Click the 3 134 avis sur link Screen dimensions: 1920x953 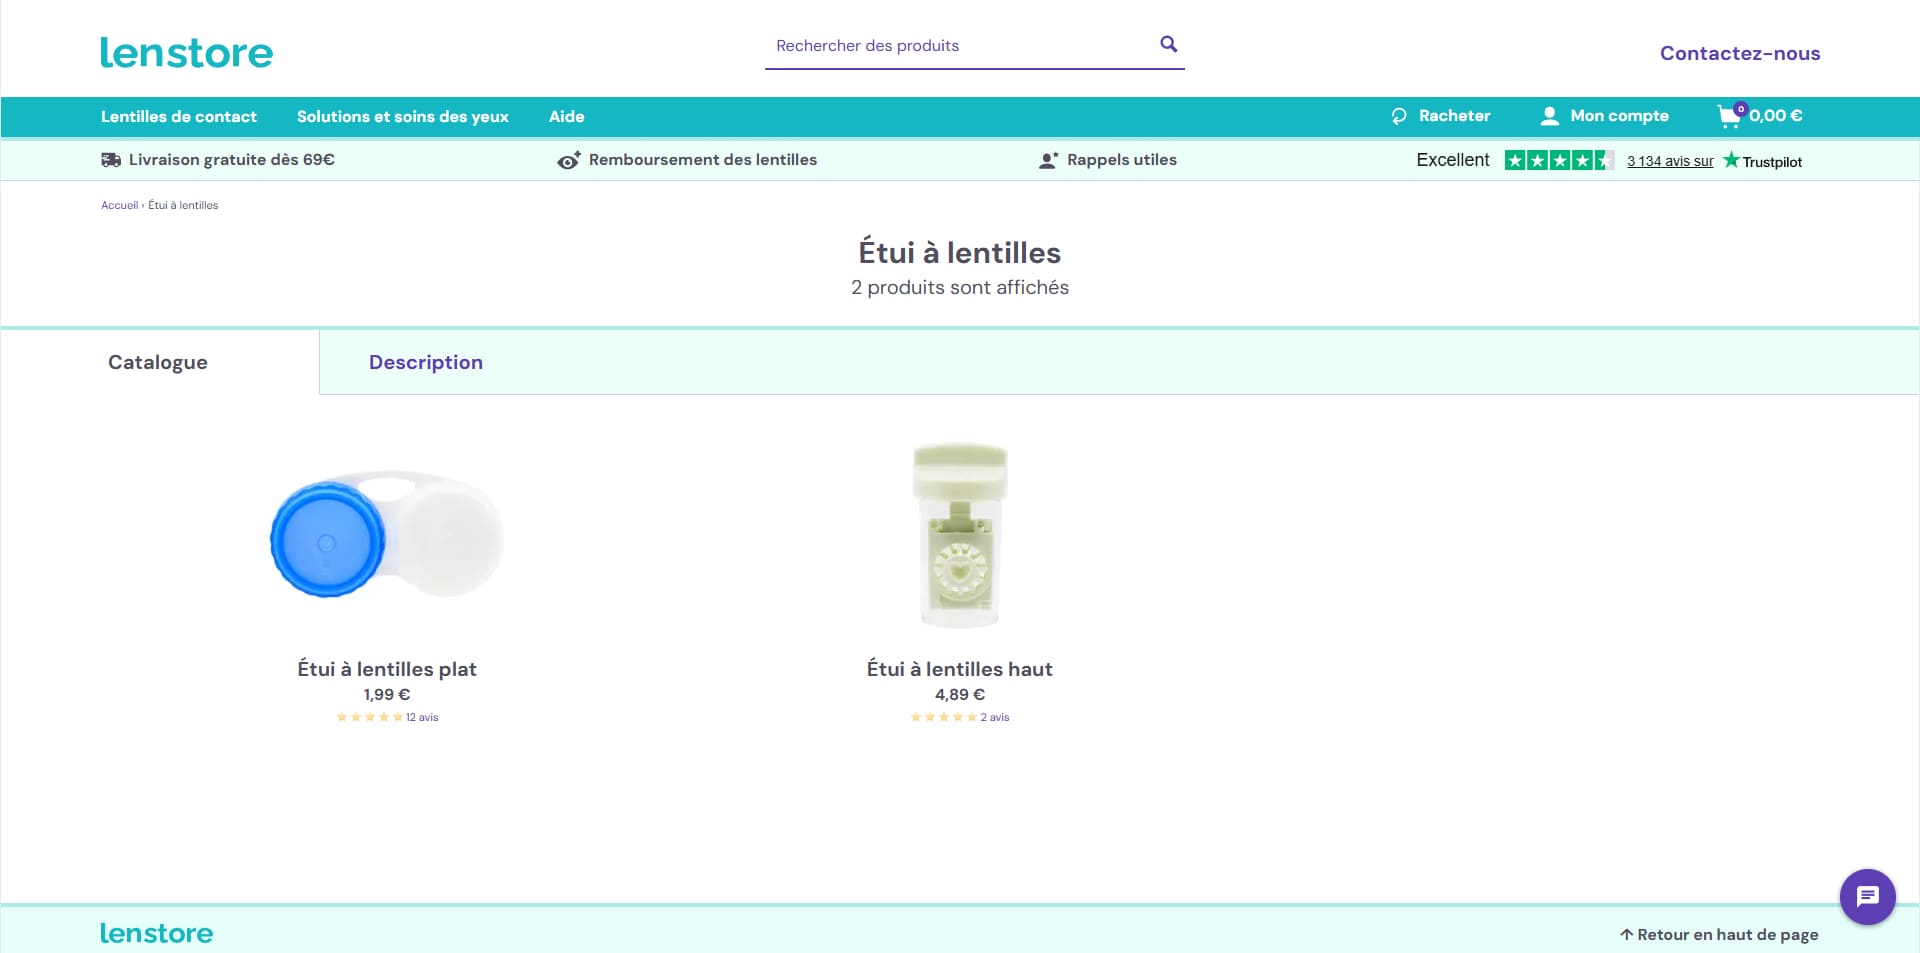(1670, 161)
